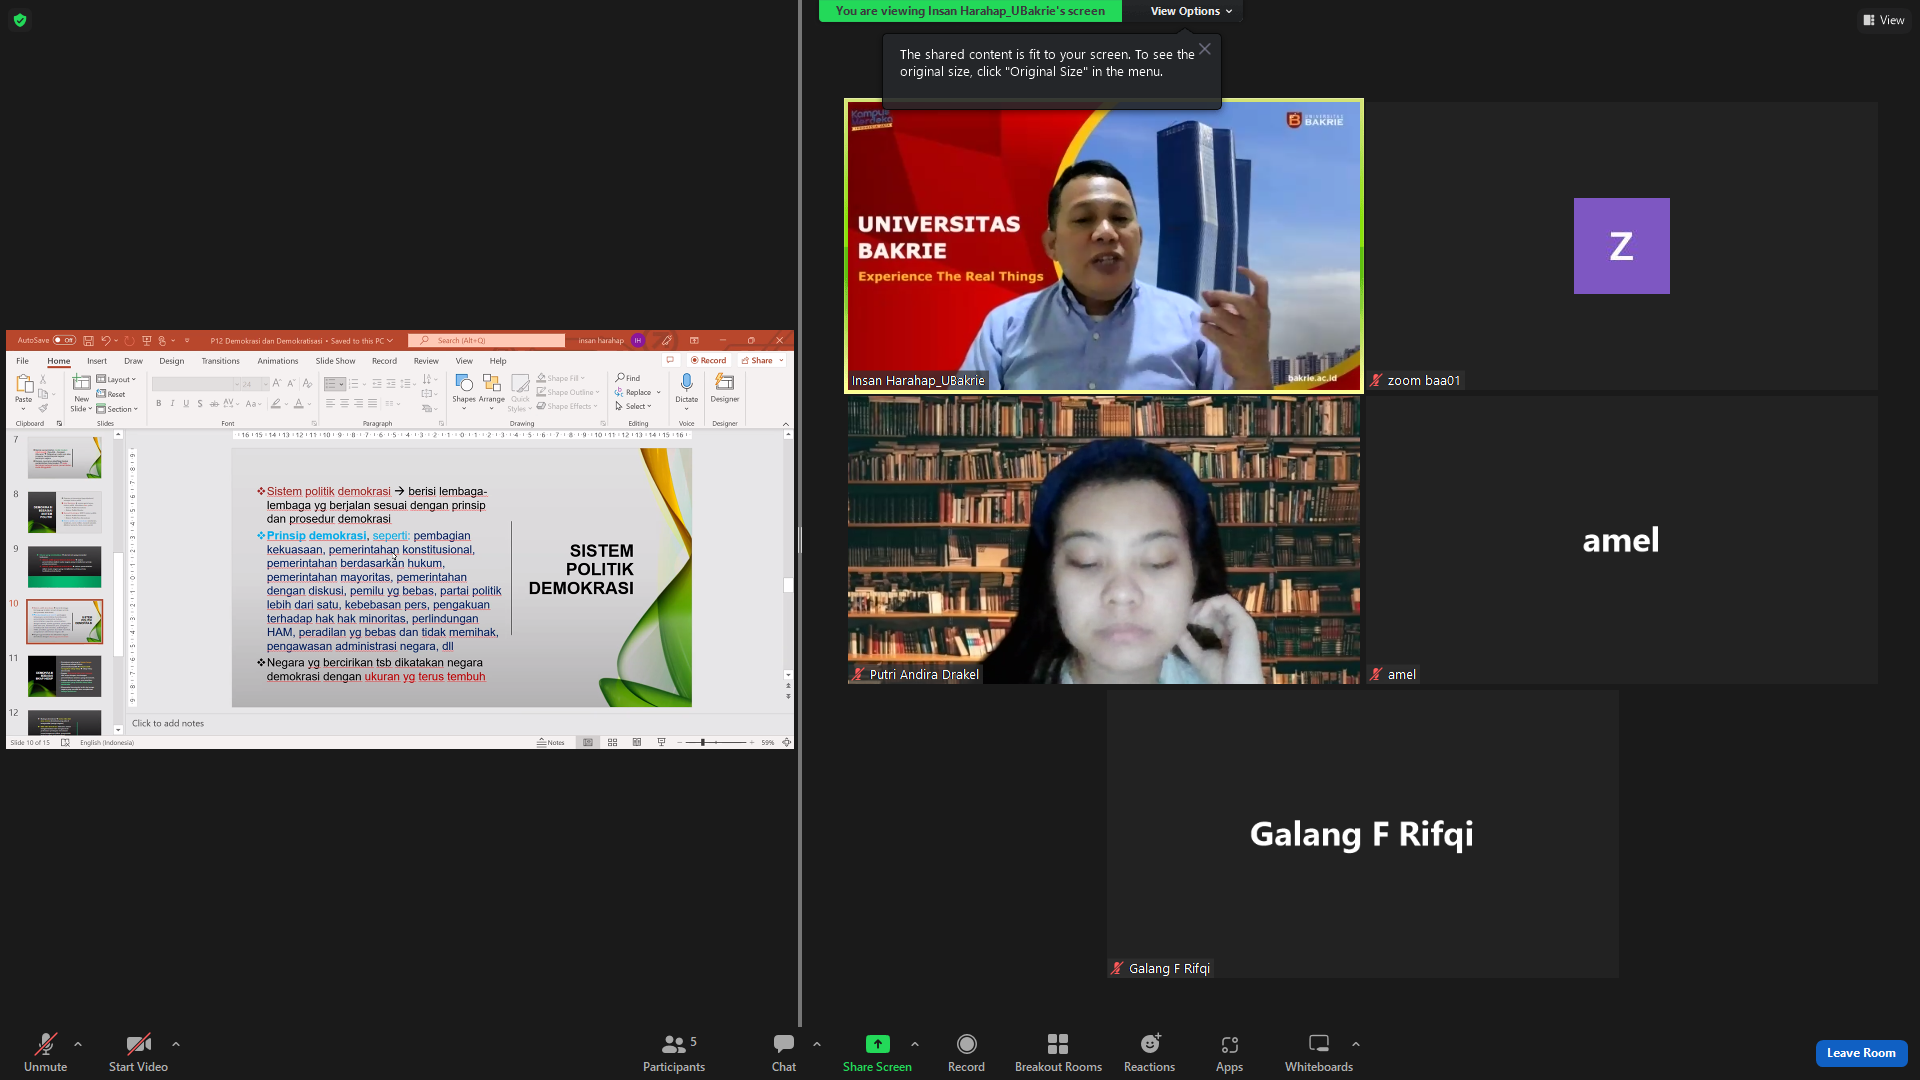Screen dimensions: 1920x1080
Task: Switch to the Design ribbon tab
Action: click(172, 361)
